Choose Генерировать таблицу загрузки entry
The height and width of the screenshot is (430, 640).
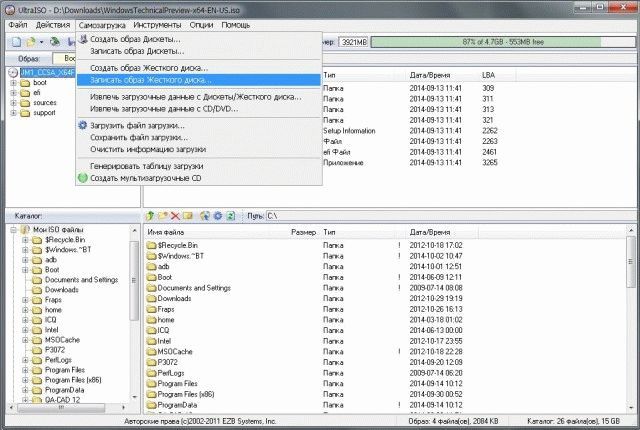(199, 166)
